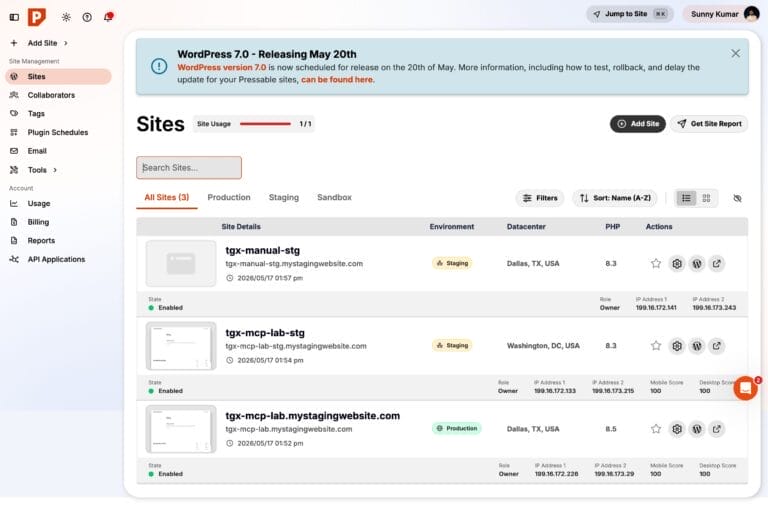Image resolution: width=768 pixels, height=505 pixels.
Task: Click tgx-mcp-lab.mystagingwebsite.com thumbnail
Action: click(181, 429)
